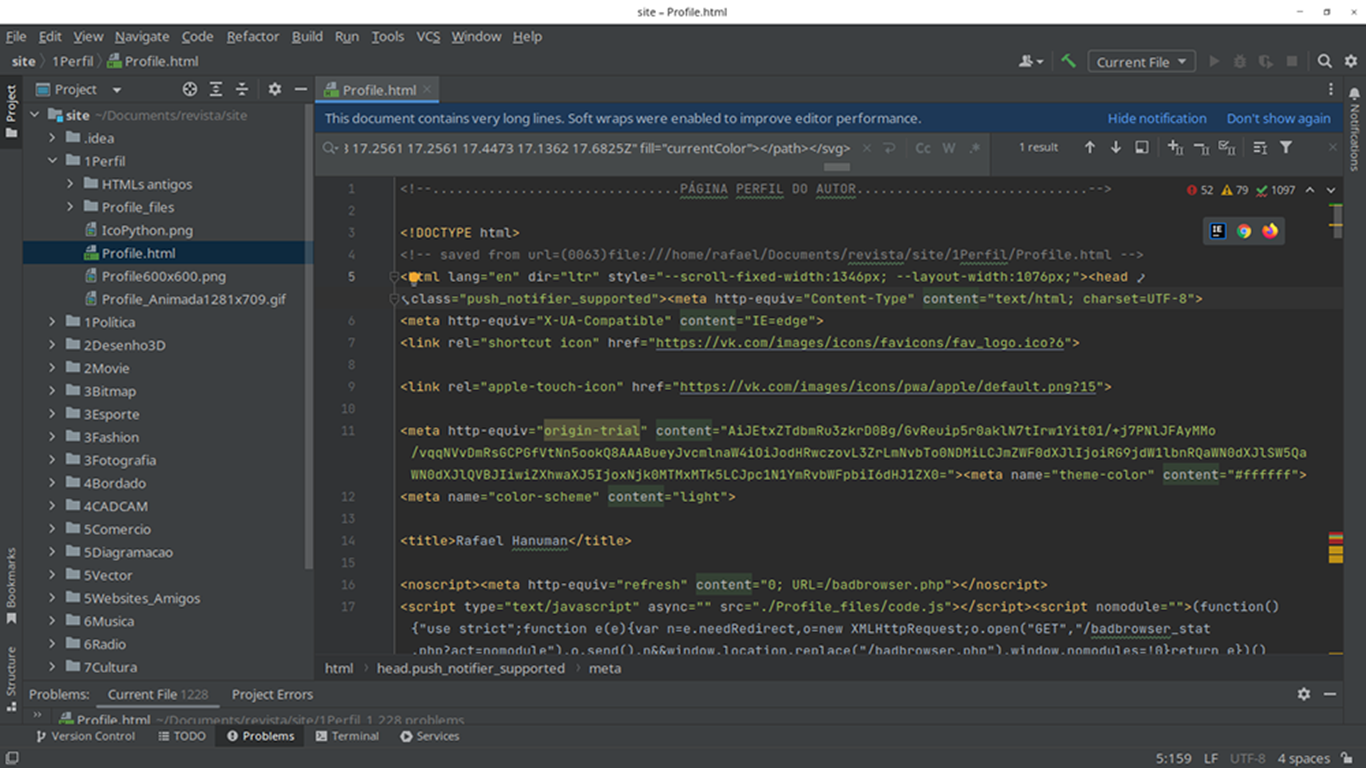
Task: Click Don't show again link
Action: pyautogui.click(x=1279, y=118)
